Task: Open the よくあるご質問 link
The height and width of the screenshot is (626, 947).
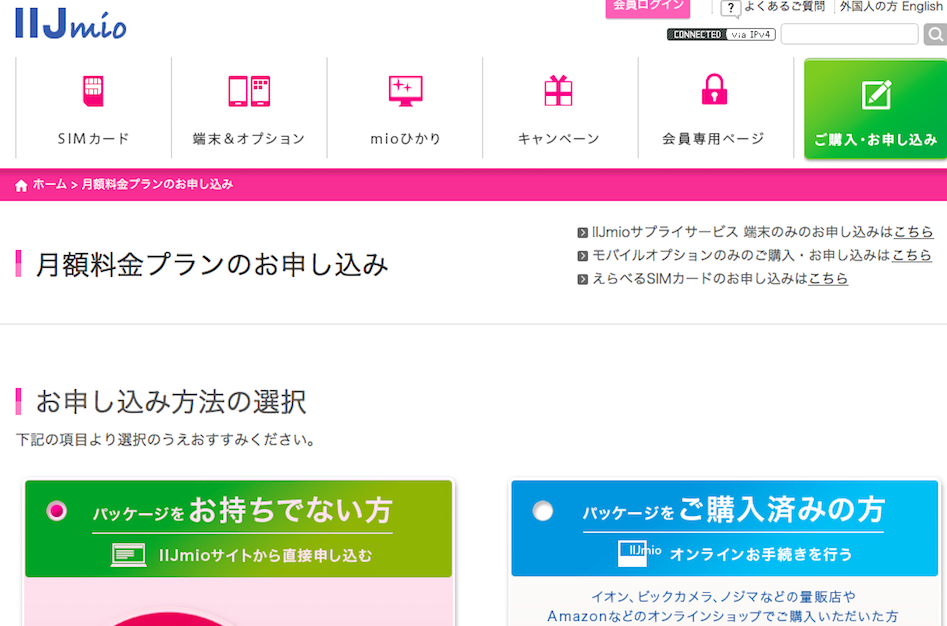Action: [784, 7]
